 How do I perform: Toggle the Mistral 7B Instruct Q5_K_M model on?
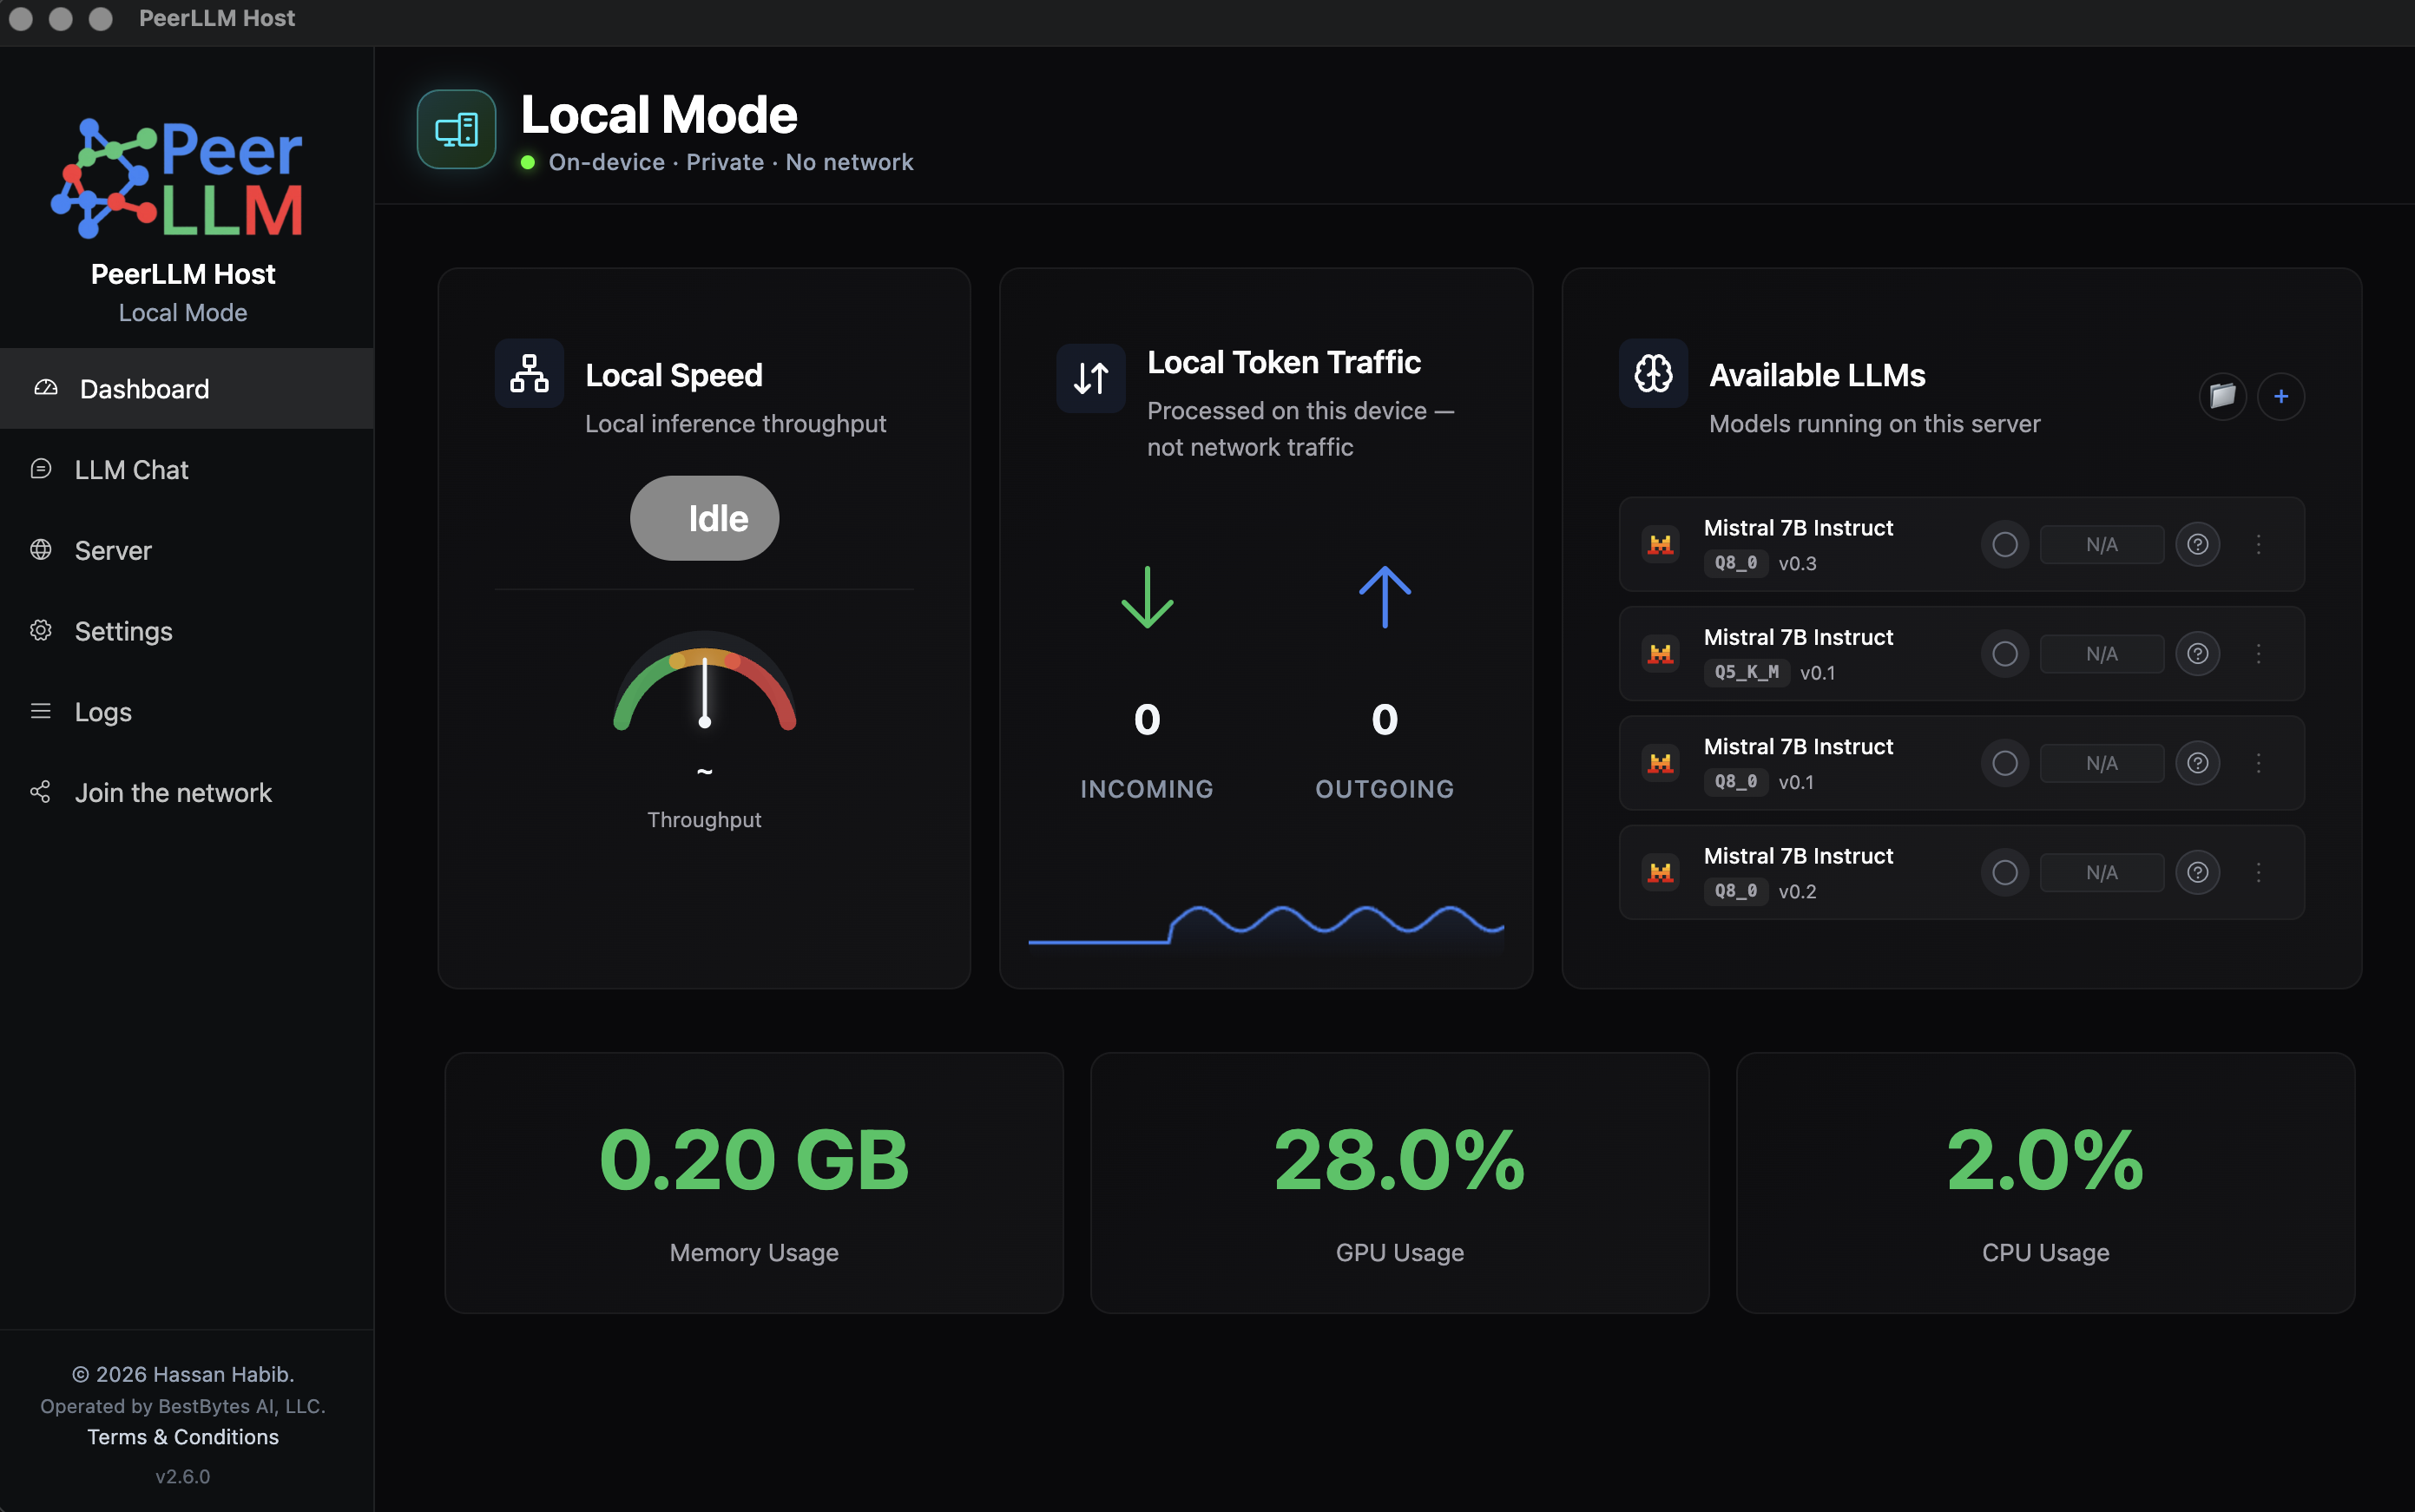[2005, 654]
